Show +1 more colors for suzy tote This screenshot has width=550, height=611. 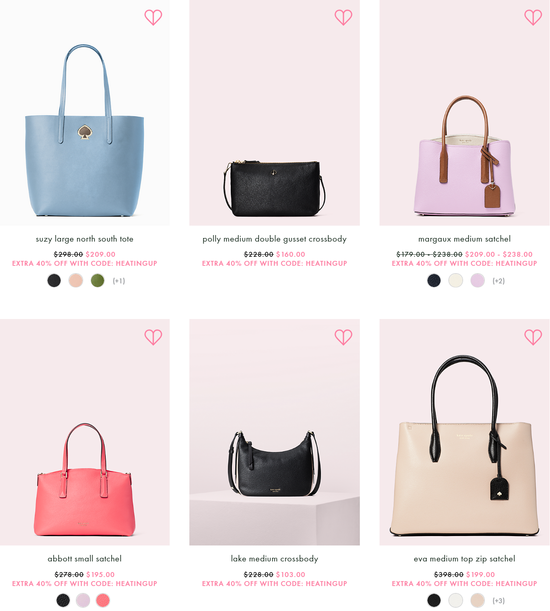[119, 281]
